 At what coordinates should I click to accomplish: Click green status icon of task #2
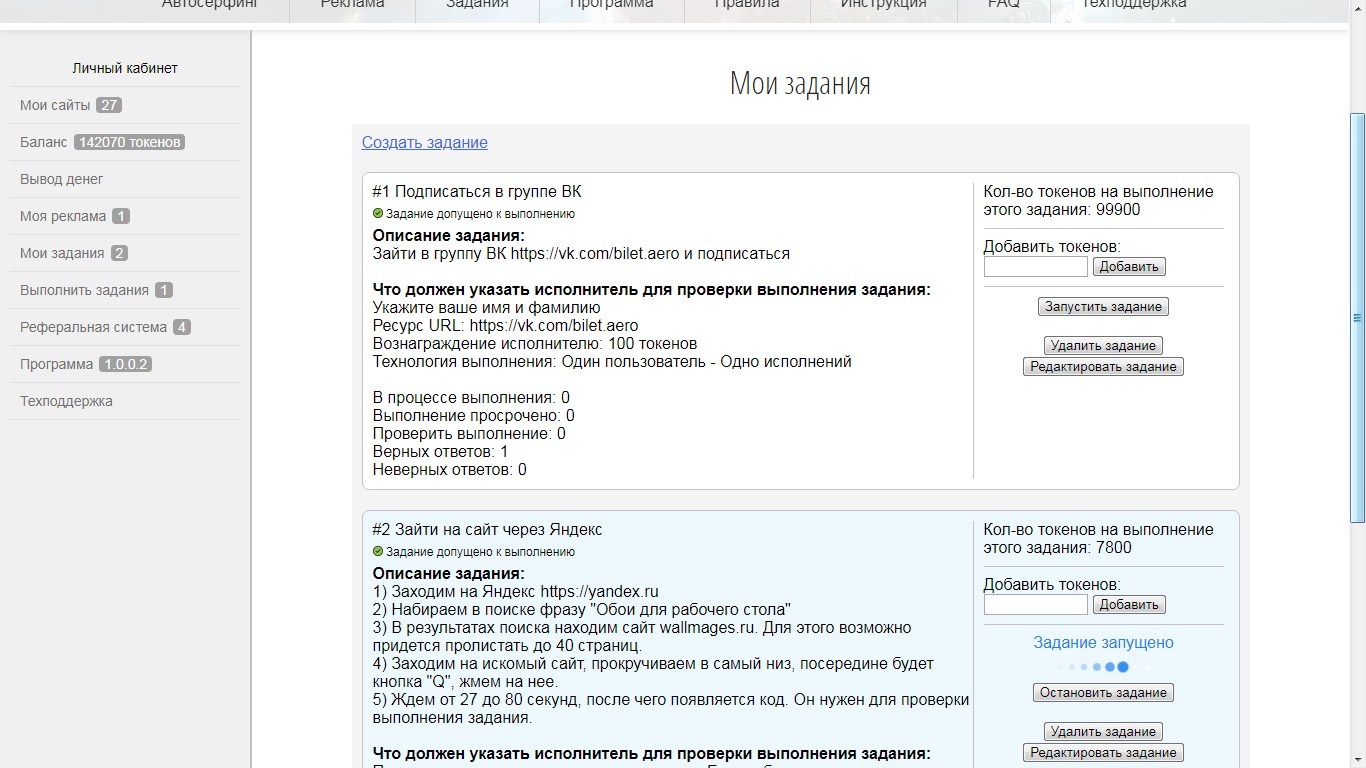tap(378, 551)
